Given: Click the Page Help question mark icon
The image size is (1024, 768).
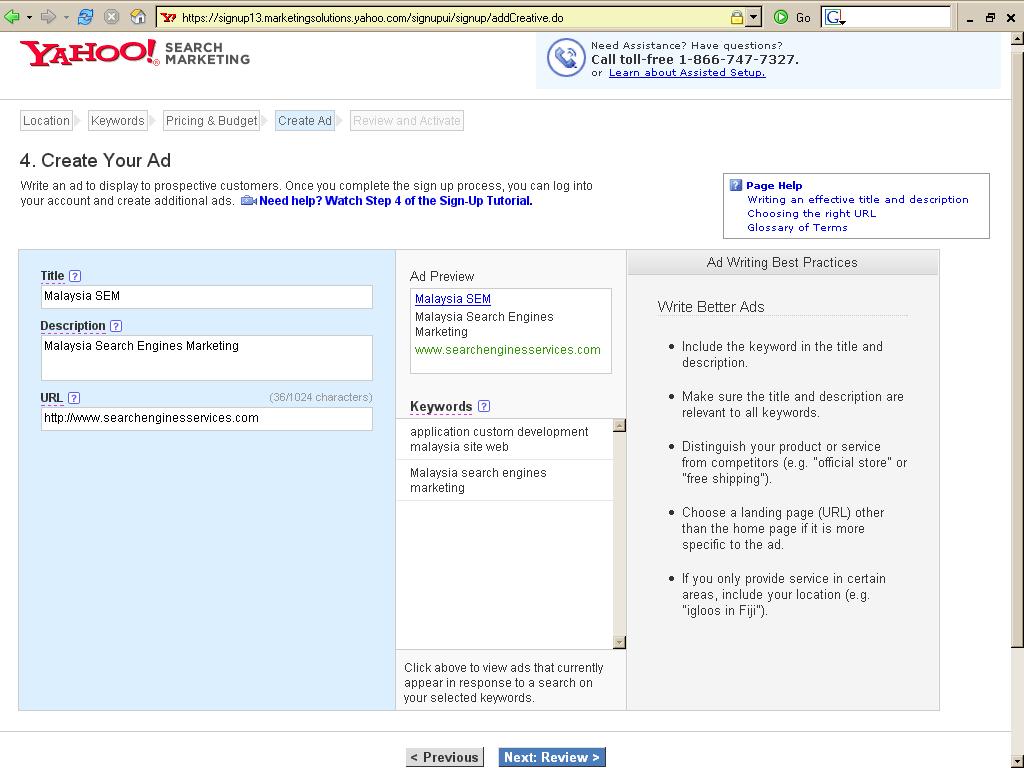Looking at the screenshot, I should [736, 185].
